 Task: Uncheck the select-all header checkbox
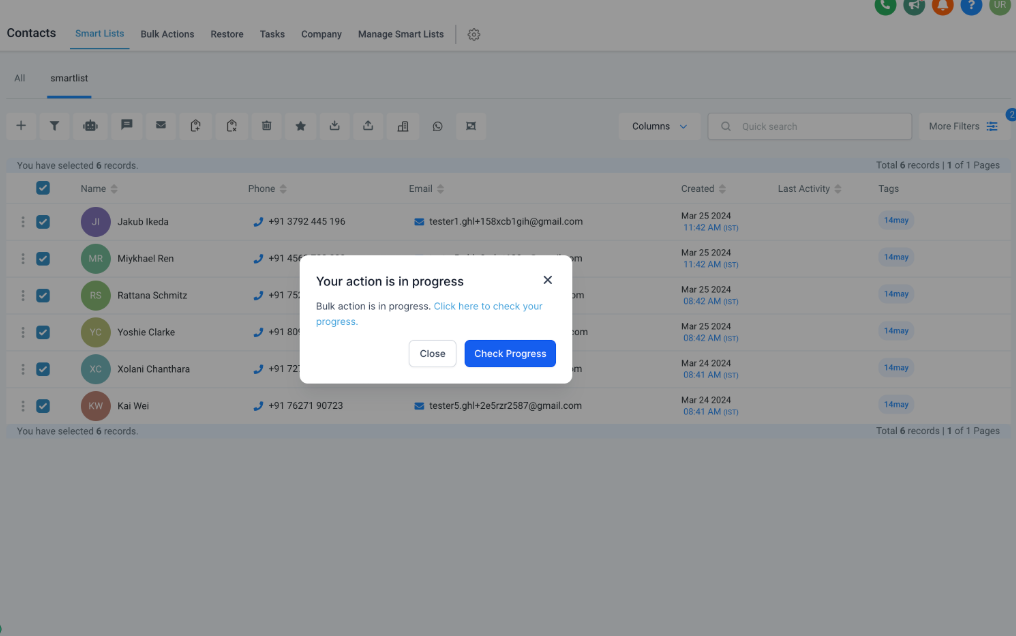click(x=43, y=188)
